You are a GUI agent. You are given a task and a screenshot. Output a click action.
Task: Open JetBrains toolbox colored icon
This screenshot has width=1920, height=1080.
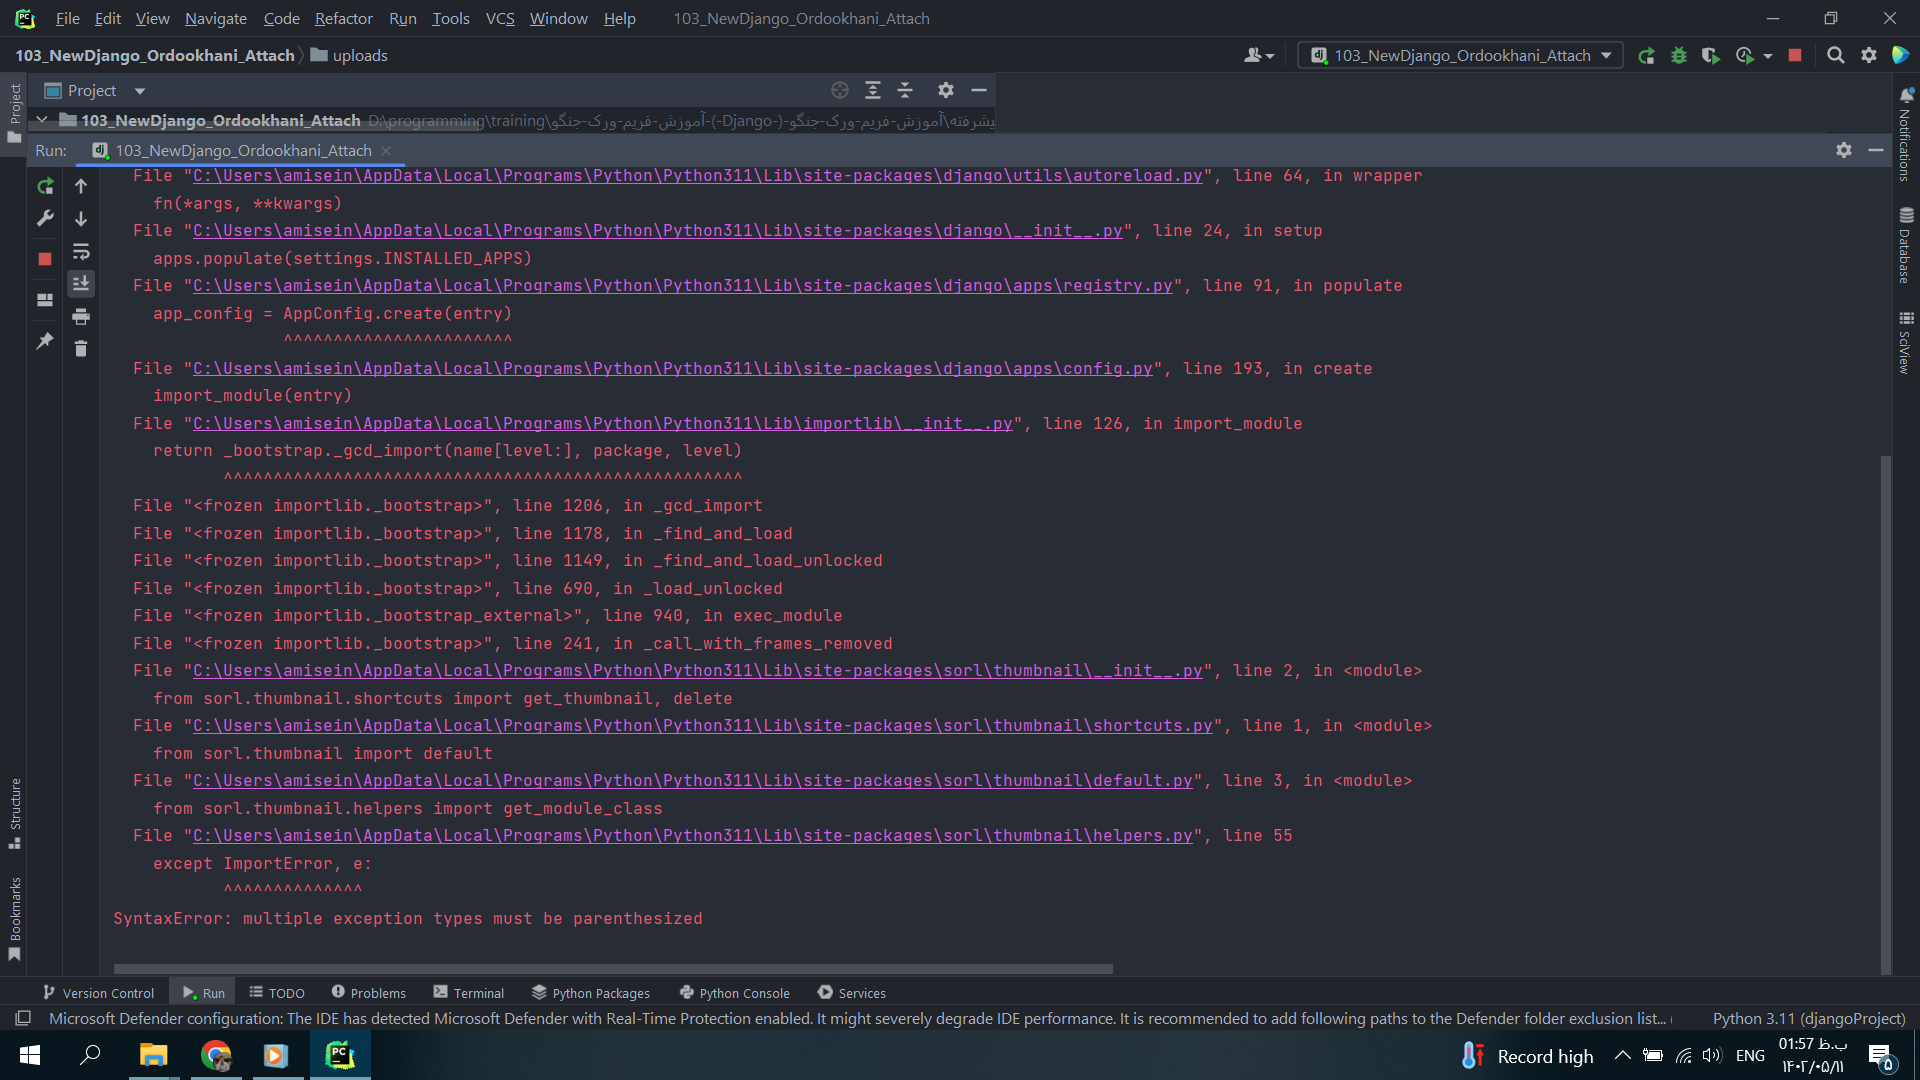[1901, 56]
